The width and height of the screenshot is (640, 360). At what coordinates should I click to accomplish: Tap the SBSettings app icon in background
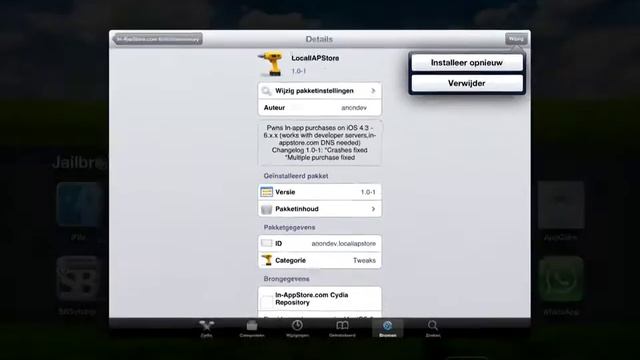tap(78, 278)
